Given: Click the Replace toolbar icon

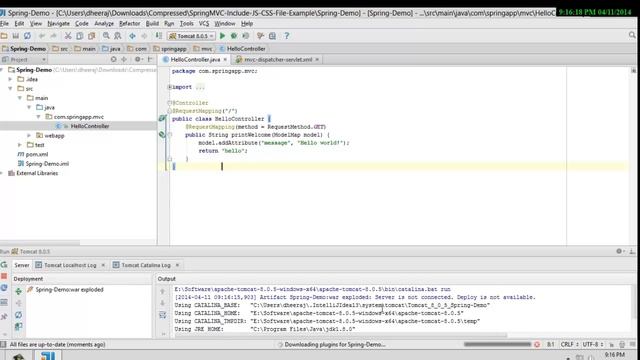Looking at the screenshot, I should pos(118,36).
